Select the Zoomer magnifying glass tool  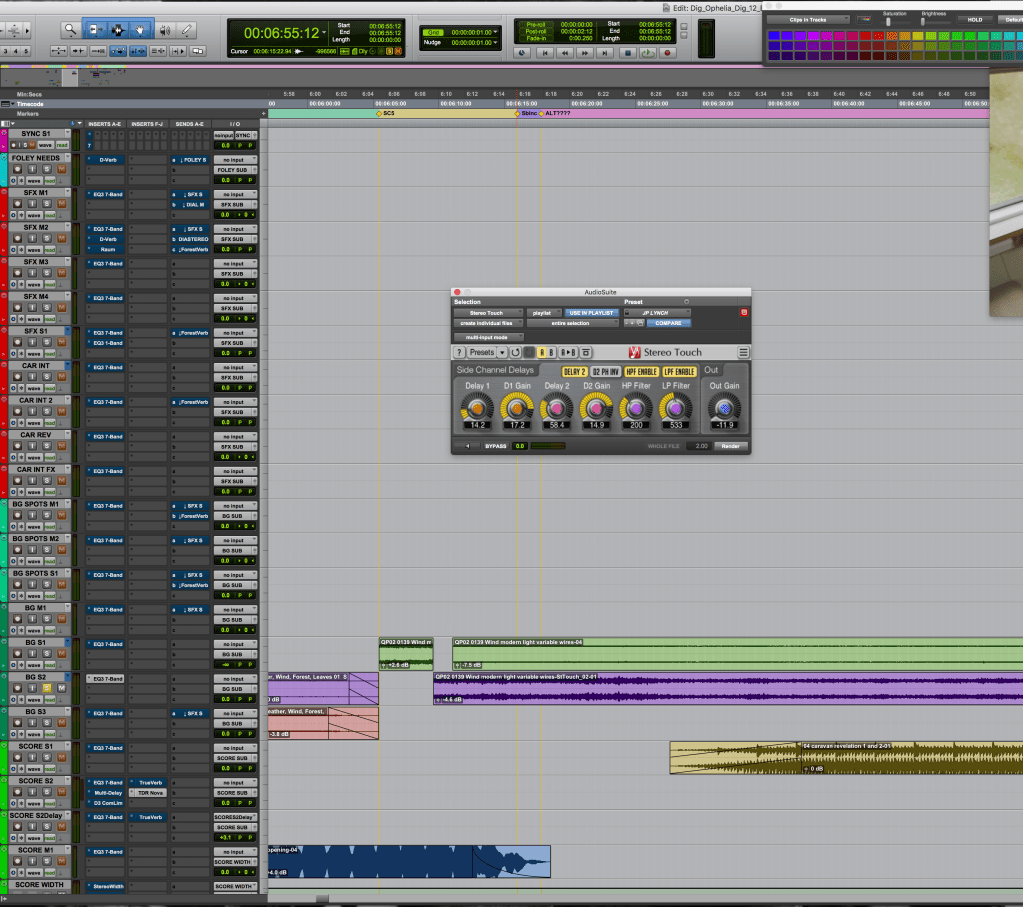[69, 30]
